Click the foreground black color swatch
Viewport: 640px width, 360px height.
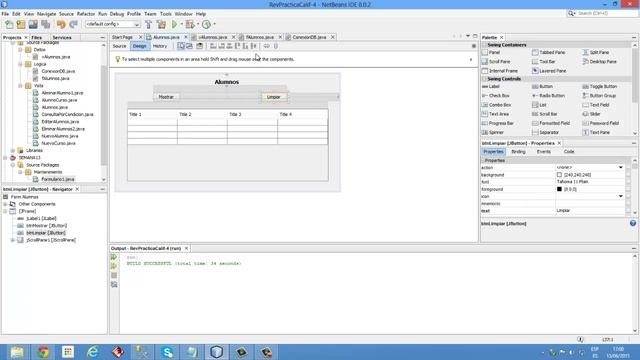pyautogui.click(x=559, y=189)
